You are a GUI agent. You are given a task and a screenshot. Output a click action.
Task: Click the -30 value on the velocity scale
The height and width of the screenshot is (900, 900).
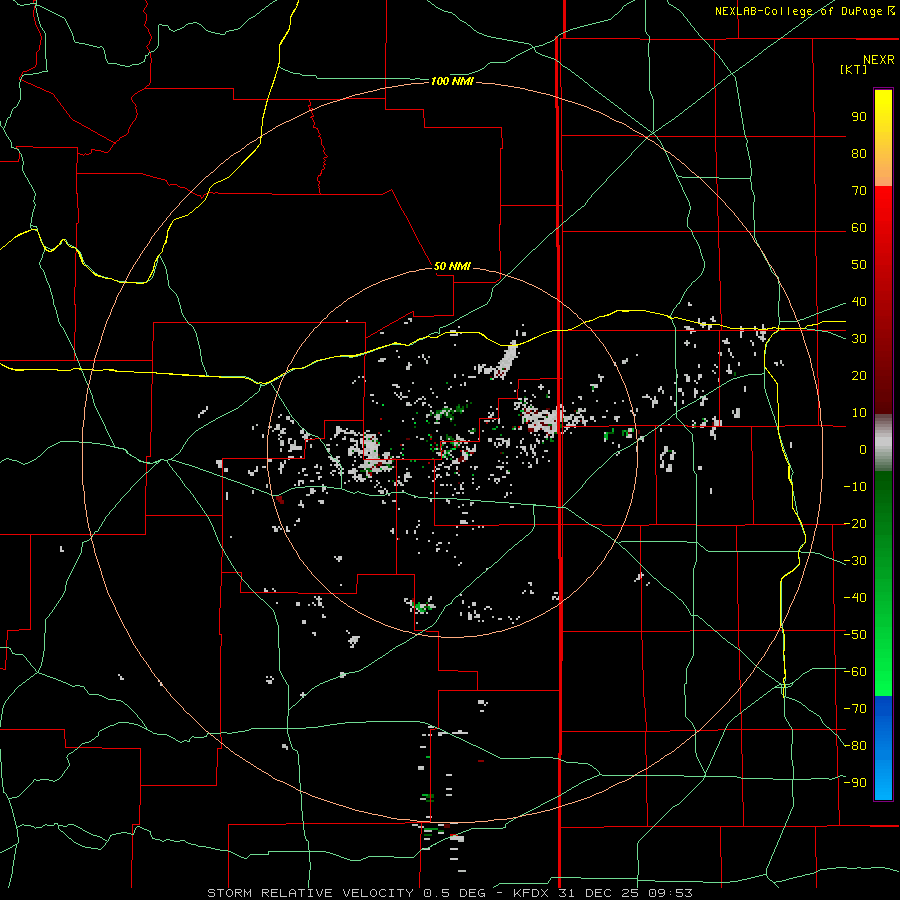pos(855,561)
